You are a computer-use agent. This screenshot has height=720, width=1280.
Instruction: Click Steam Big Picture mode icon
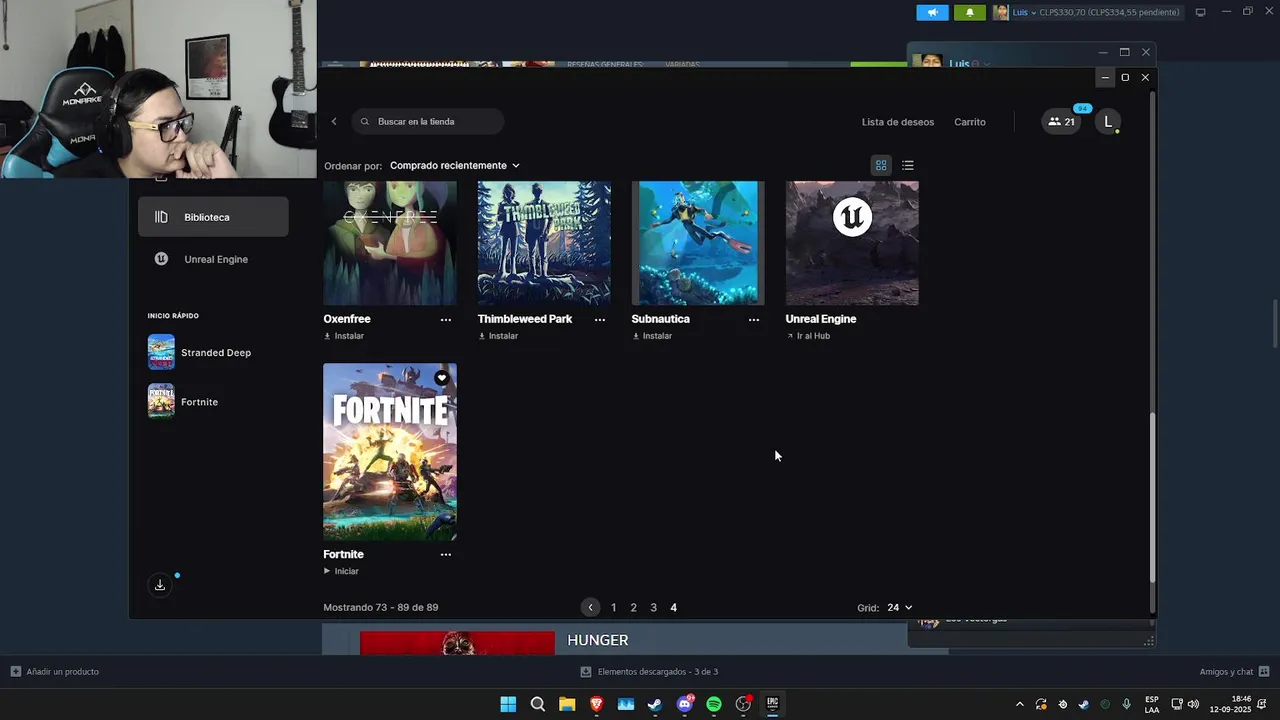click(1200, 12)
